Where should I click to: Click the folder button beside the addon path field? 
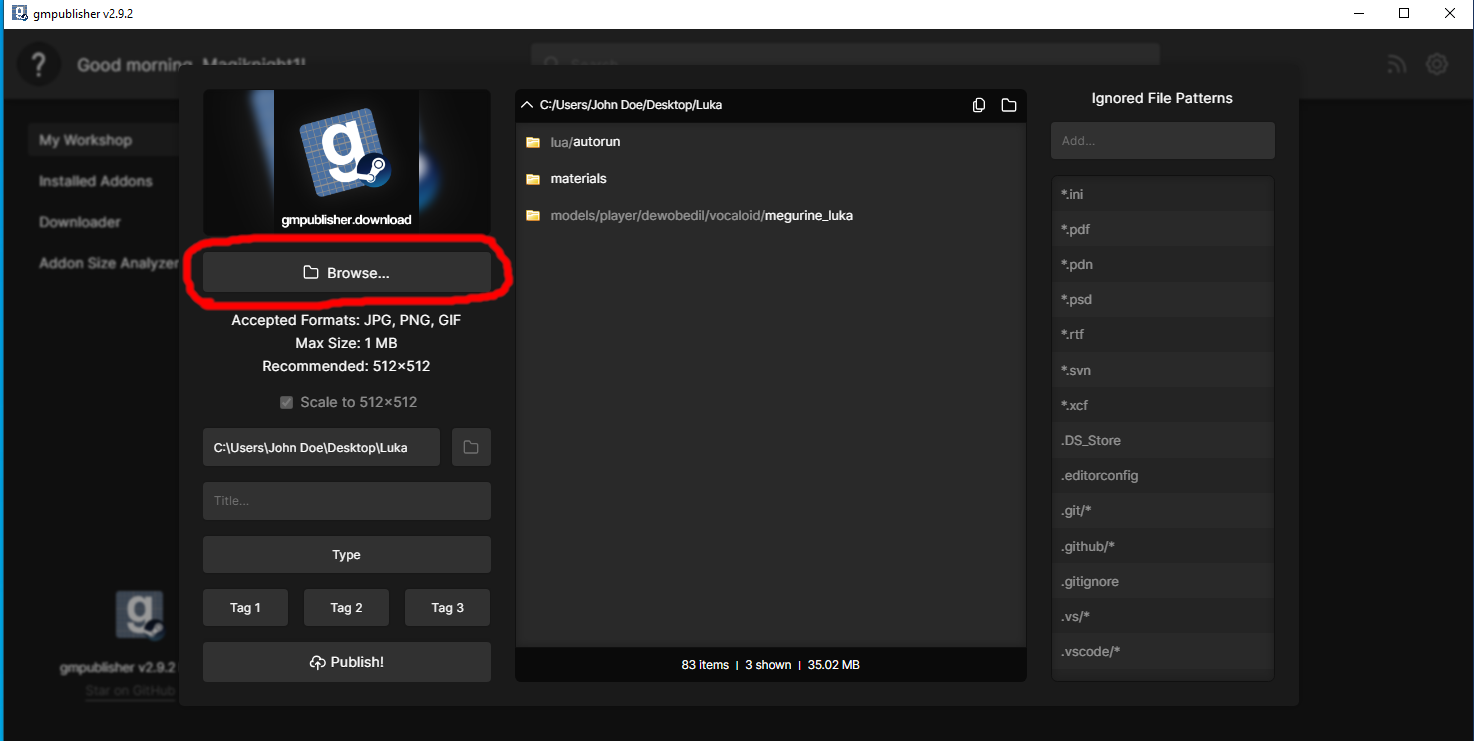point(471,447)
